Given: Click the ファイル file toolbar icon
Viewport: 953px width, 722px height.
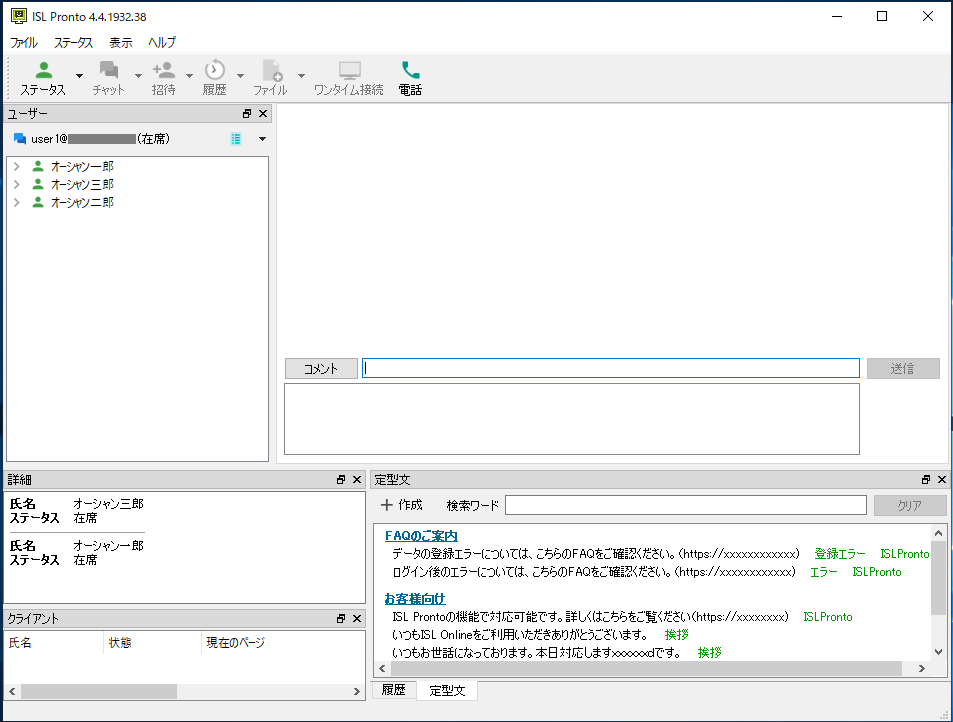Looking at the screenshot, I should pyautogui.click(x=272, y=70).
